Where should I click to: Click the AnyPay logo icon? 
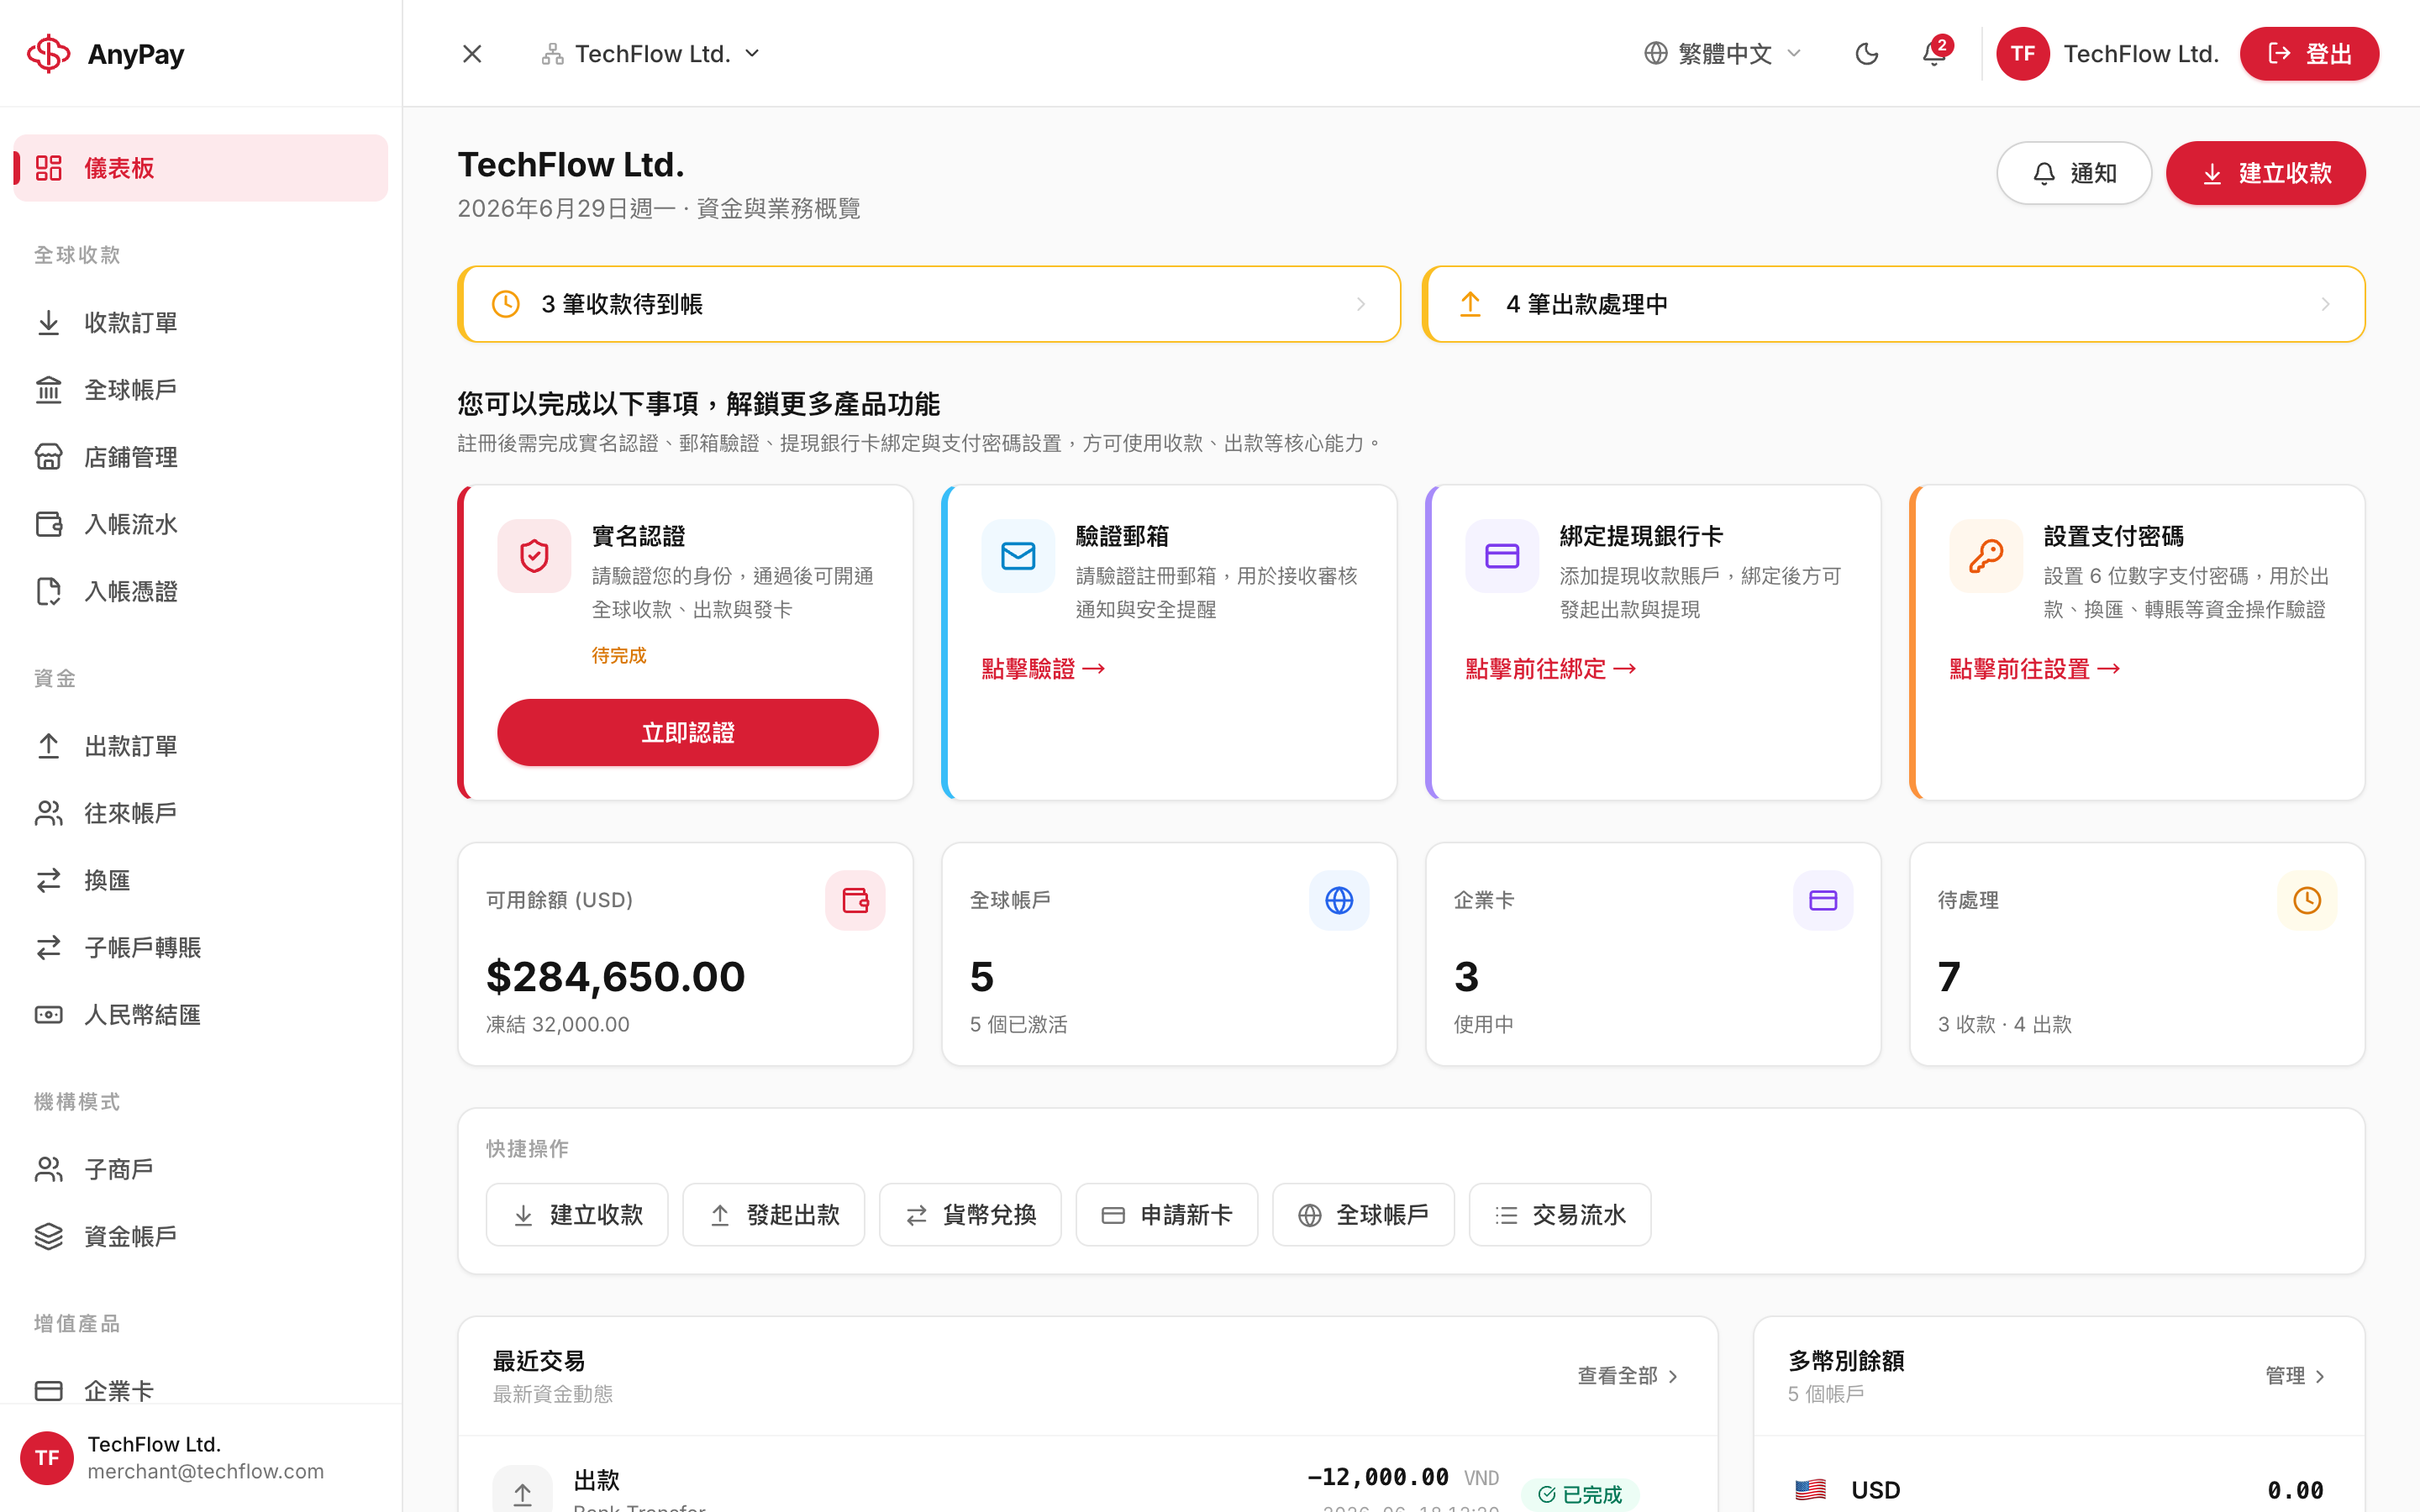(x=48, y=53)
